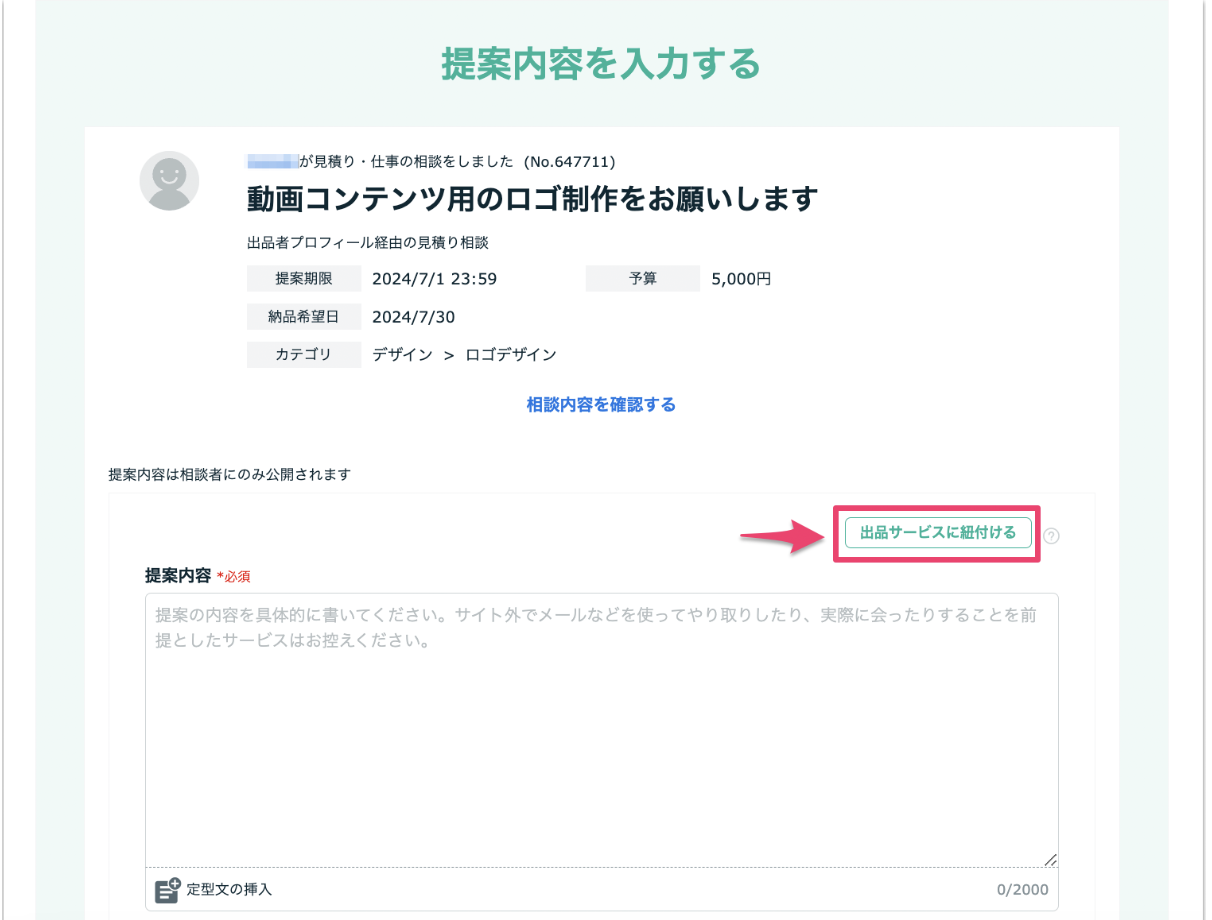The image size is (1212, 920).
Task: Click the 出品サービスに紐付ける button
Action: coord(937,533)
